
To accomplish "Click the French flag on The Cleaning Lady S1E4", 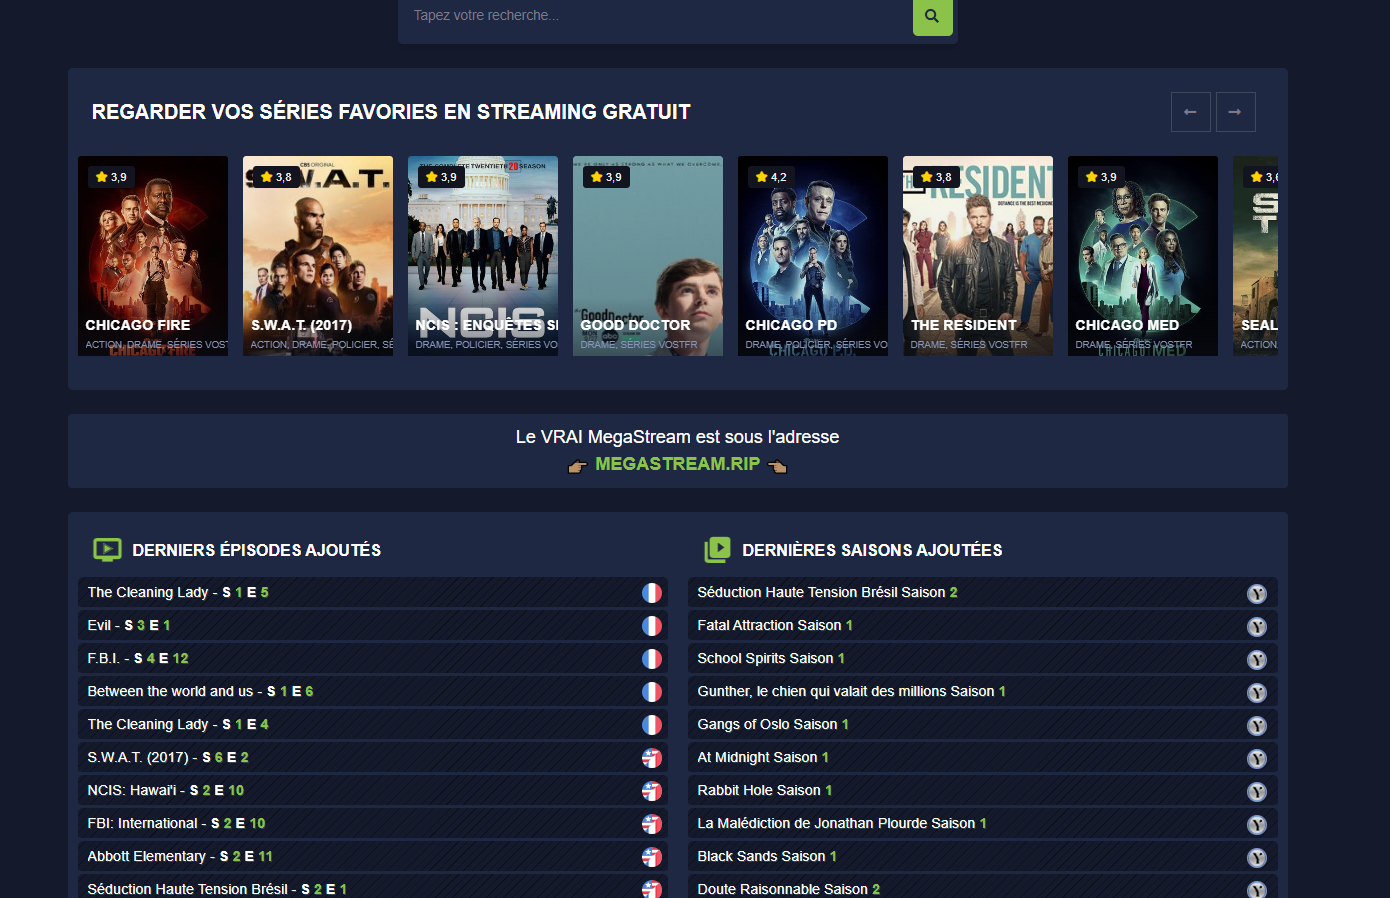I will click(652, 725).
